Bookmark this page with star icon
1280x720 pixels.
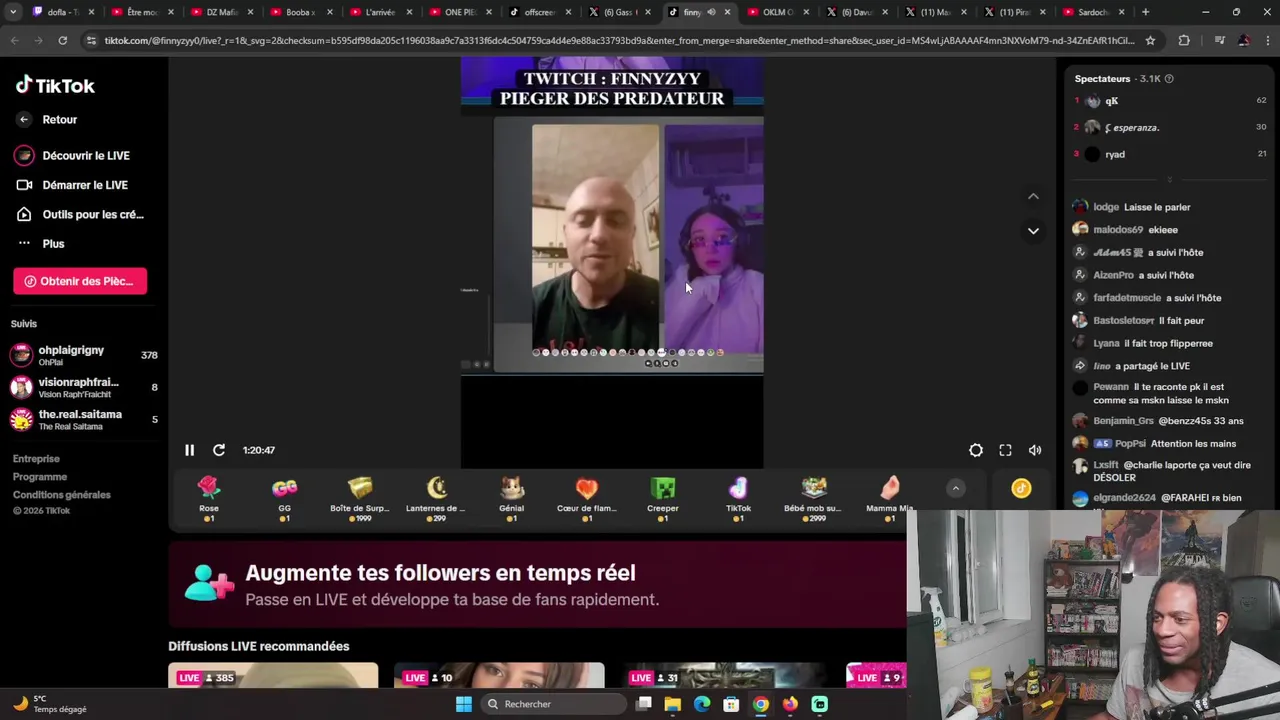click(x=1150, y=40)
